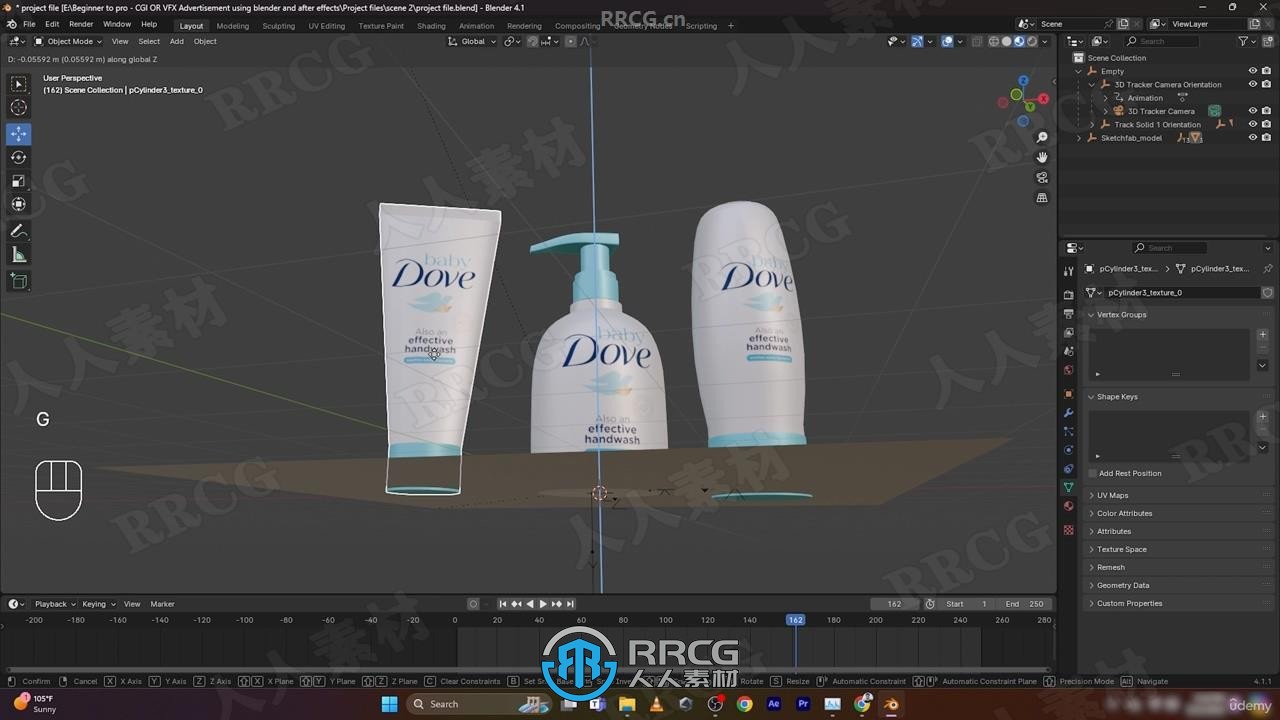Click the viewport zoom magnifier icon
Image resolution: width=1280 pixels, height=720 pixels.
coord(1042,137)
